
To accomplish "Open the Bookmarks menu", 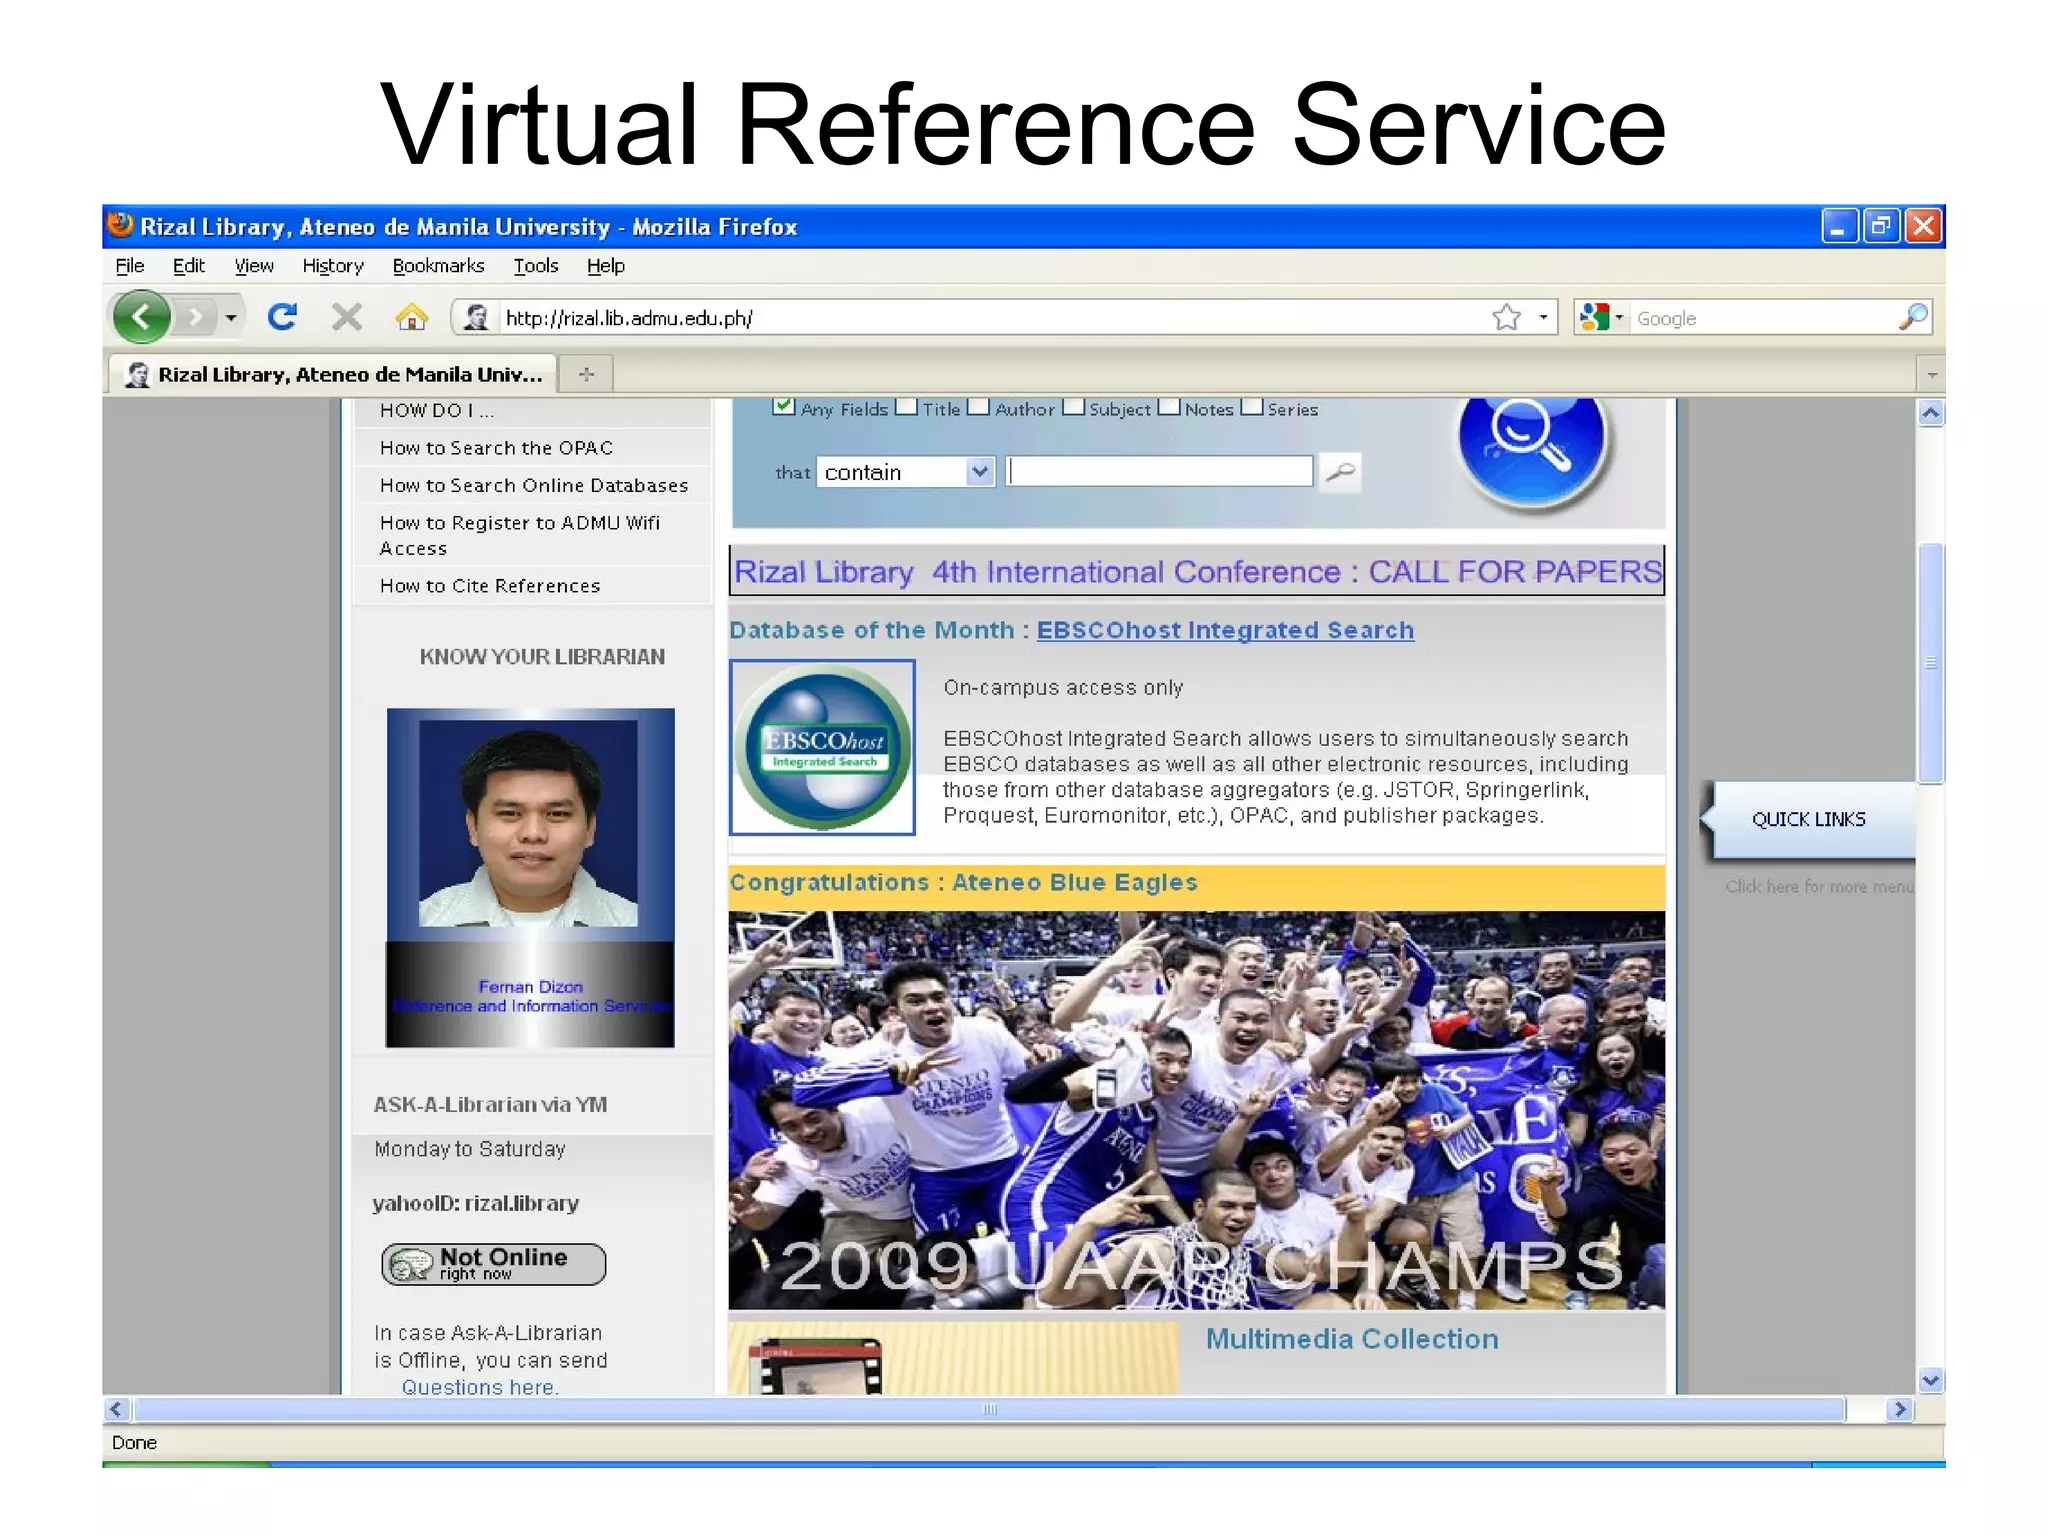I will (438, 266).
